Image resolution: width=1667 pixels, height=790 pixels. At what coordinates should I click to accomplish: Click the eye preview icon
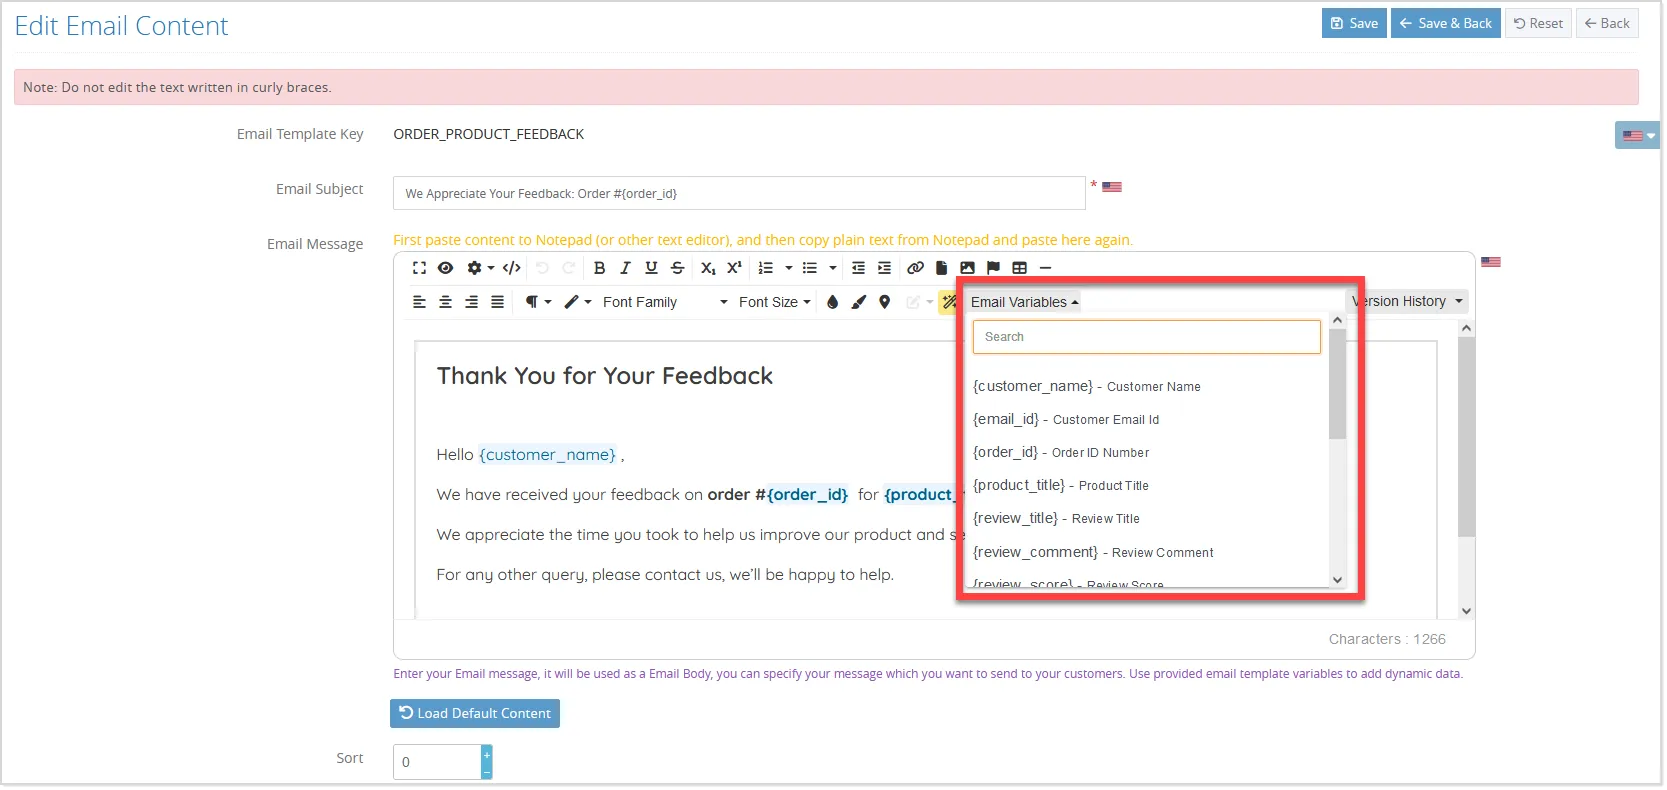click(446, 268)
